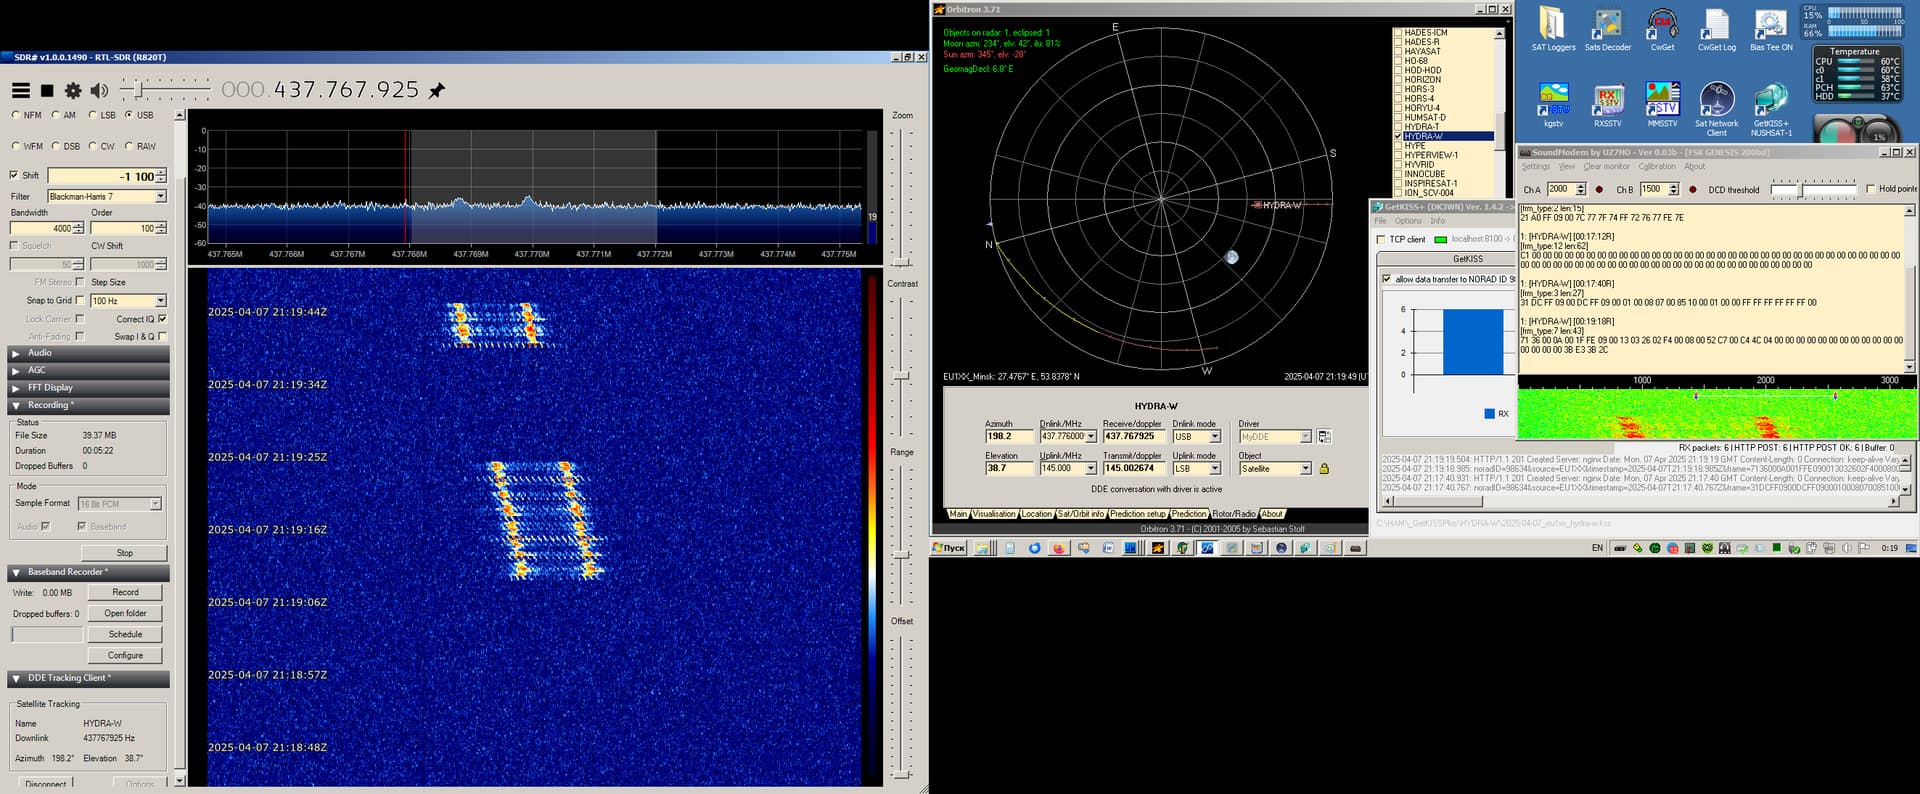This screenshot has width=1920, height=794.
Task: Click the SDR# stop playback square
Action: (x=47, y=91)
